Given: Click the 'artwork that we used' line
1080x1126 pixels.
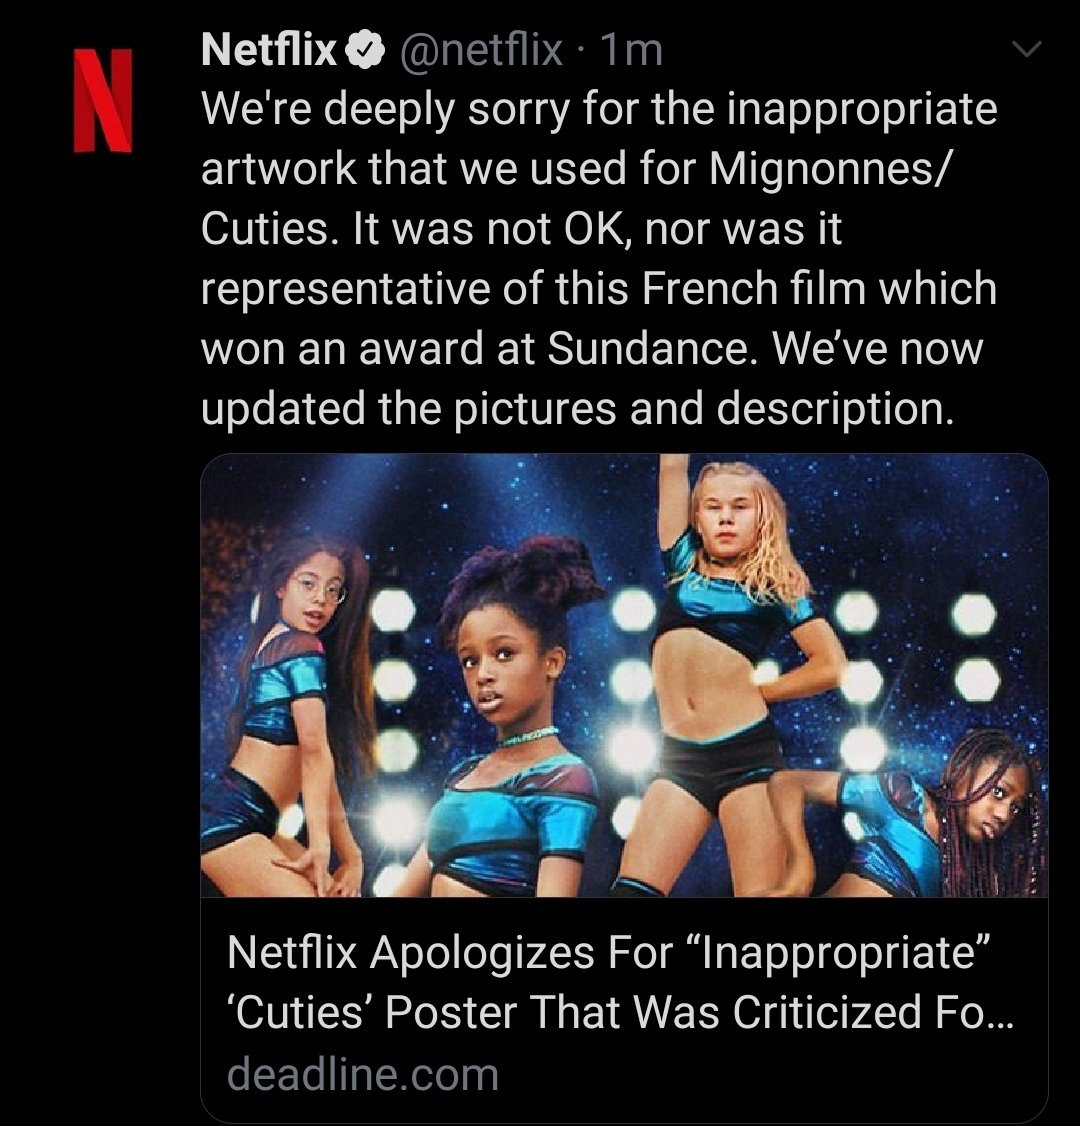Looking at the screenshot, I should (x=414, y=169).
